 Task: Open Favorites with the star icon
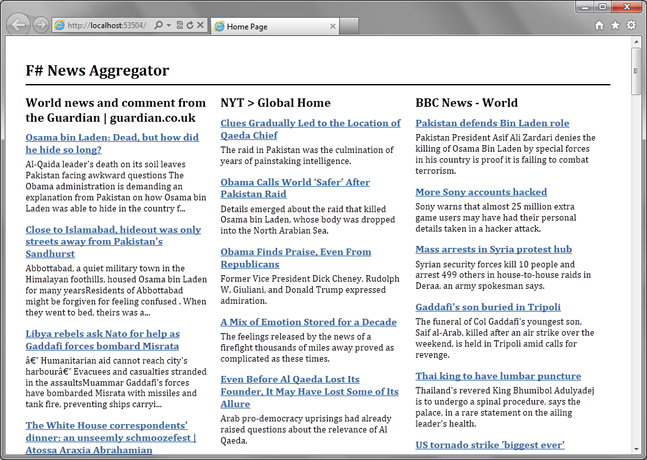(615, 25)
